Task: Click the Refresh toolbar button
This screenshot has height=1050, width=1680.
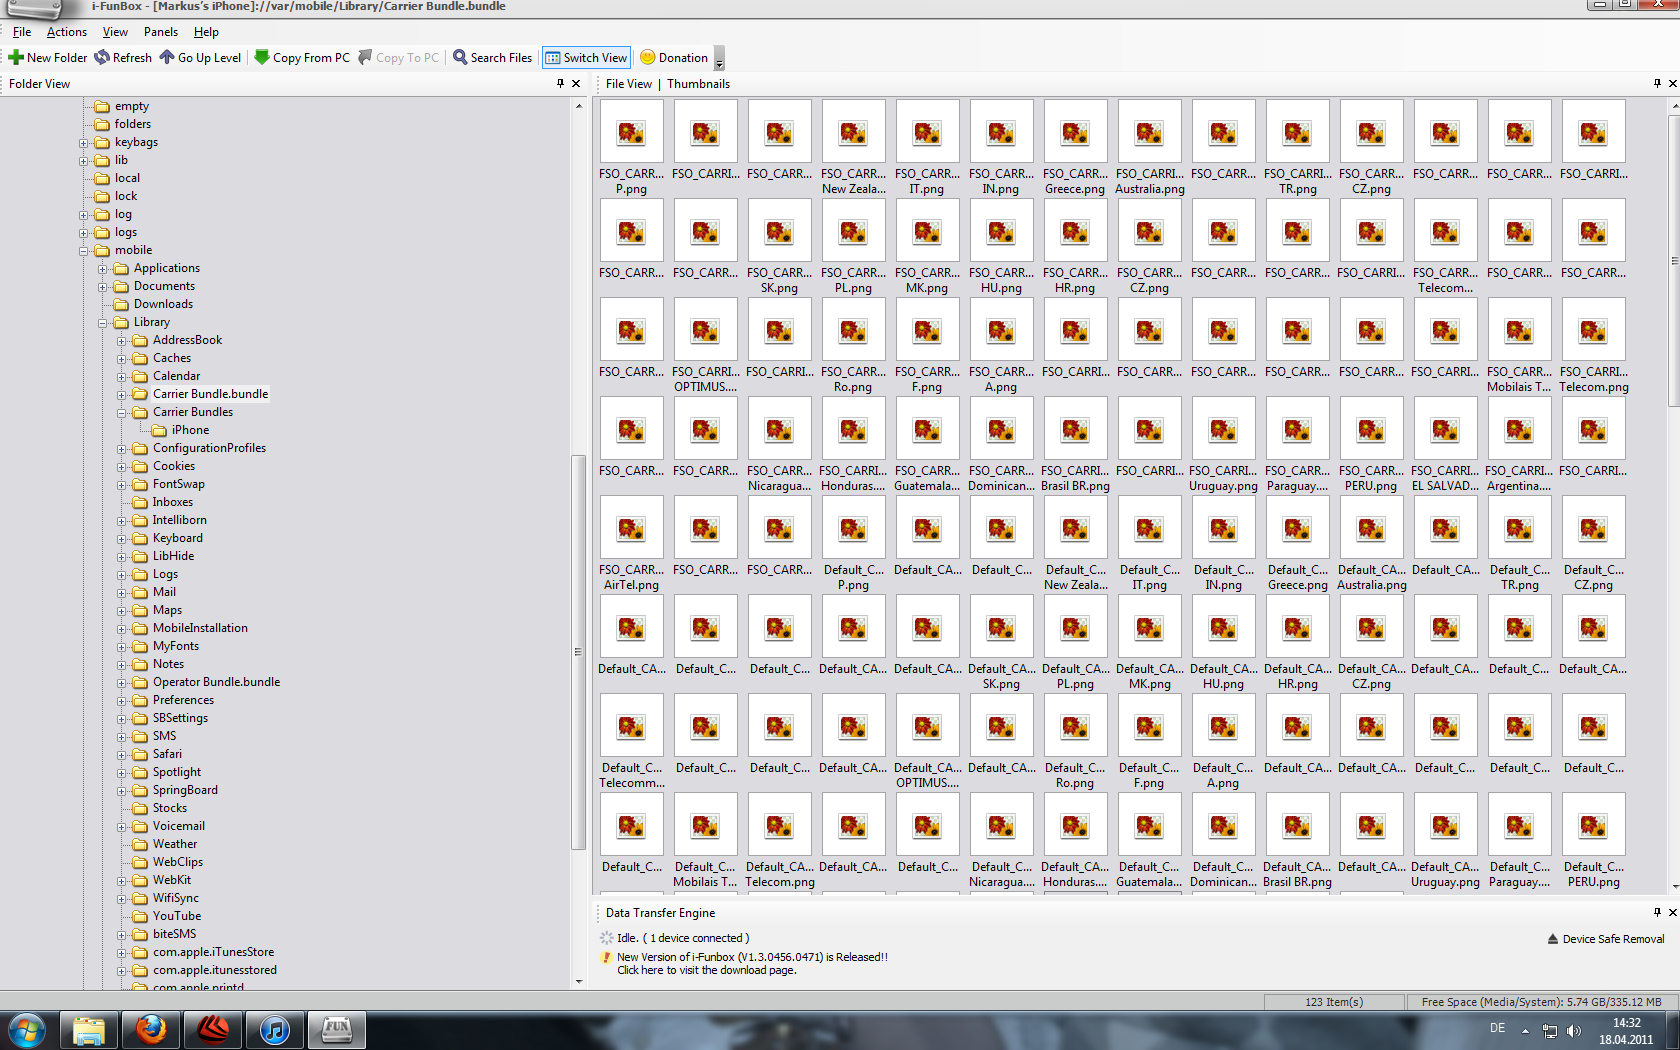Action: [123, 57]
